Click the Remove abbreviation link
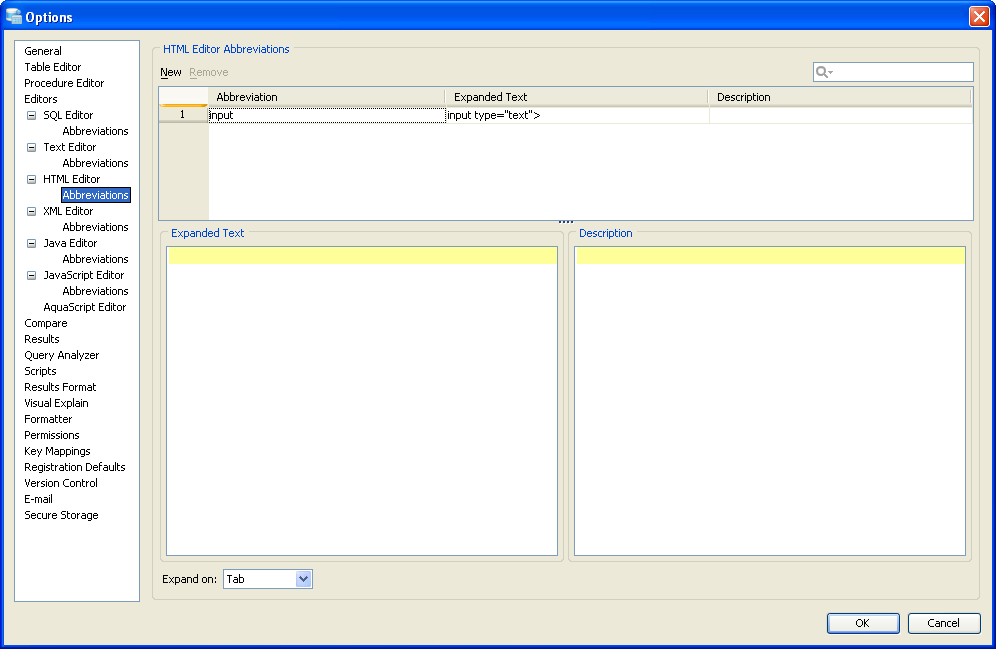 208,72
